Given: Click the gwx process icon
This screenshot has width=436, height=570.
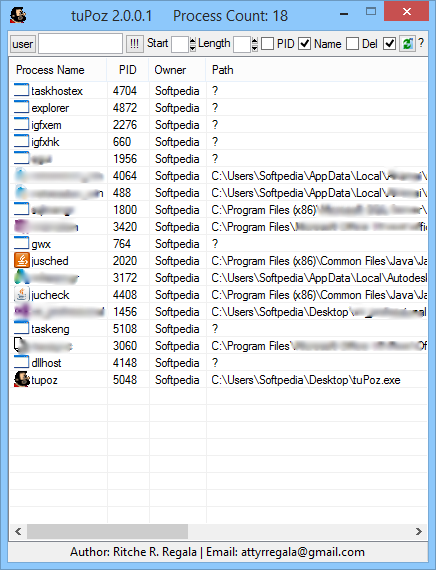Looking at the screenshot, I should (x=21, y=243).
